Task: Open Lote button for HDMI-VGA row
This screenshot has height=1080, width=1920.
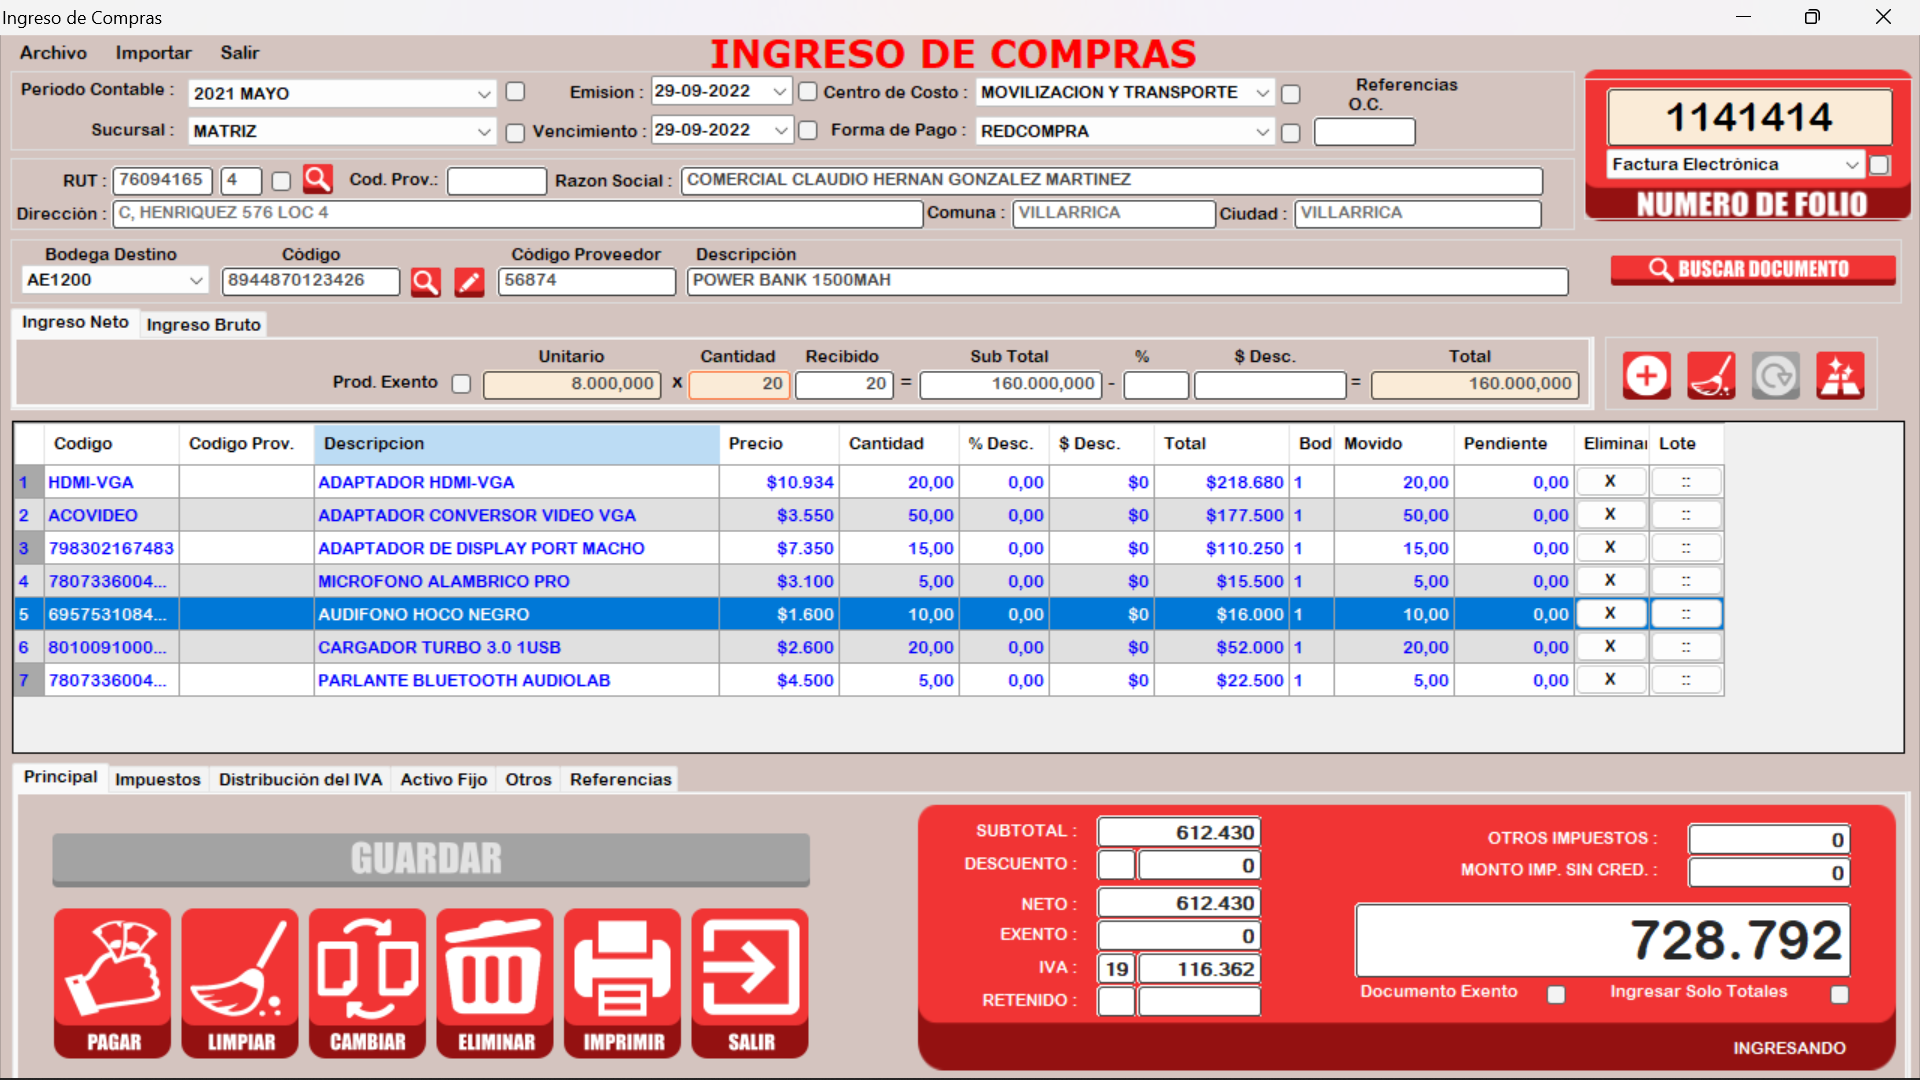Action: pos(1686,482)
